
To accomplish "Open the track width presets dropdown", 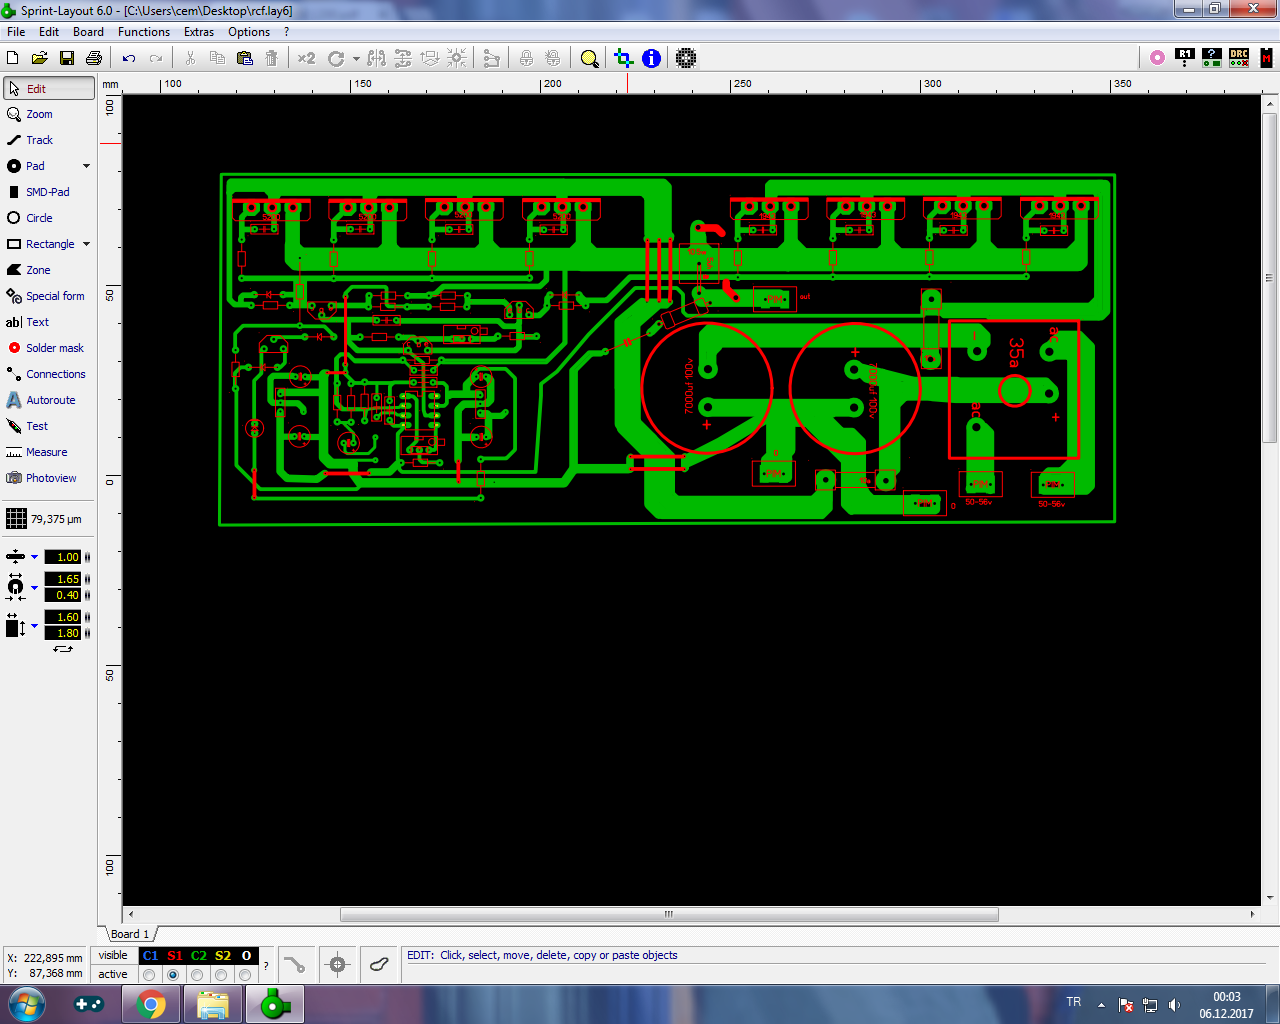I will [34, 557].
